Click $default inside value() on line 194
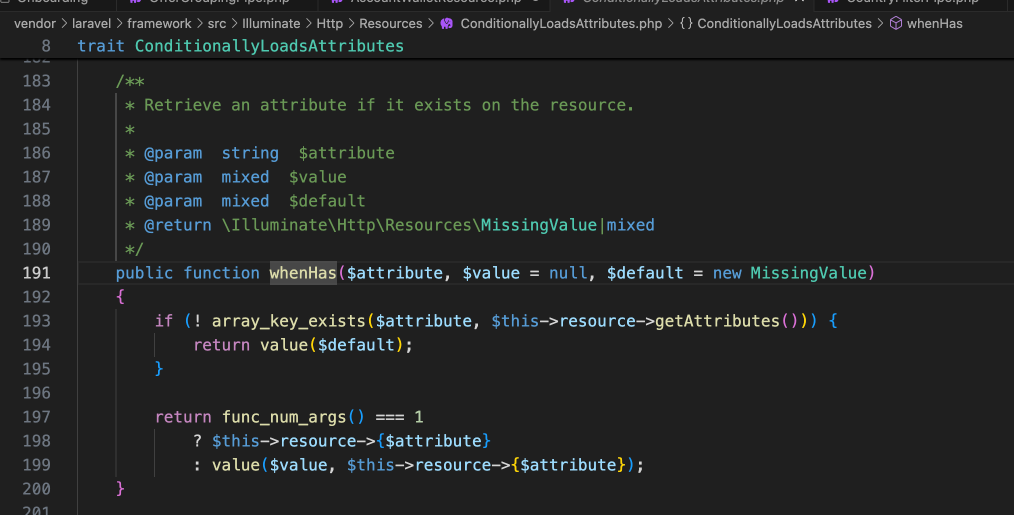Viewport: 1014px width, 515px height. (356, 345)
